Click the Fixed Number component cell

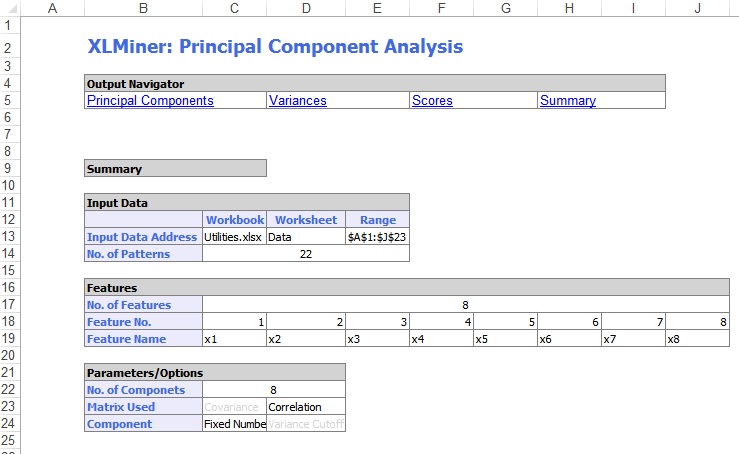coord(234,424)
